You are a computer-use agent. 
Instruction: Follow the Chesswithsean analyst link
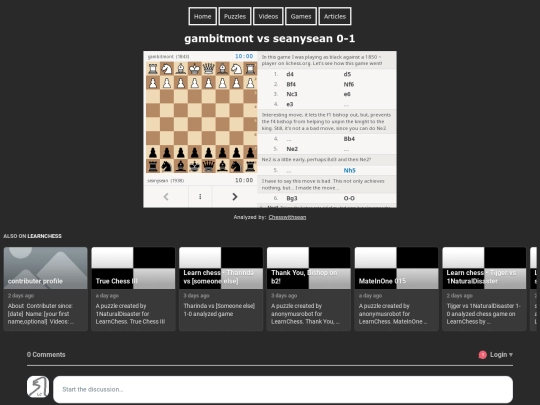point(287,217)
